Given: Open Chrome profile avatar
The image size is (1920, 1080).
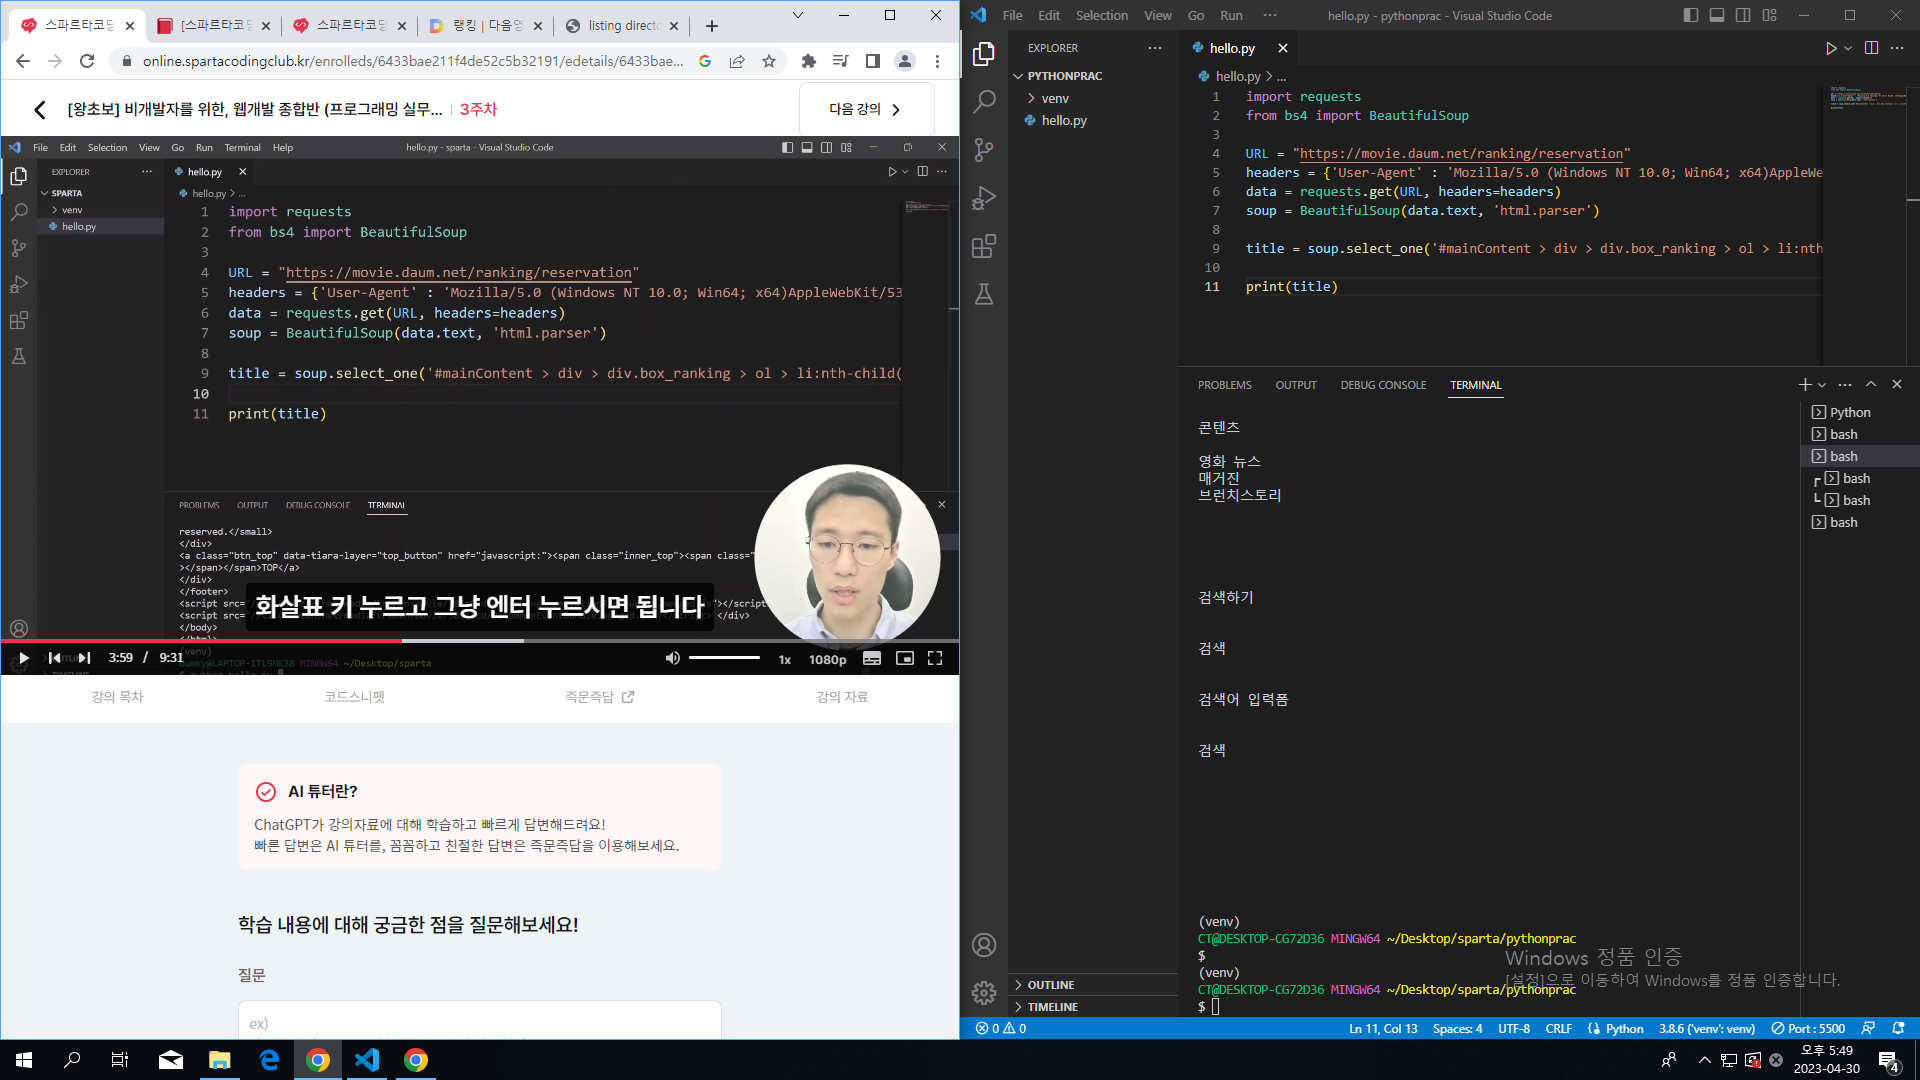Looking at the screenshot, I should tap(905, 61).
